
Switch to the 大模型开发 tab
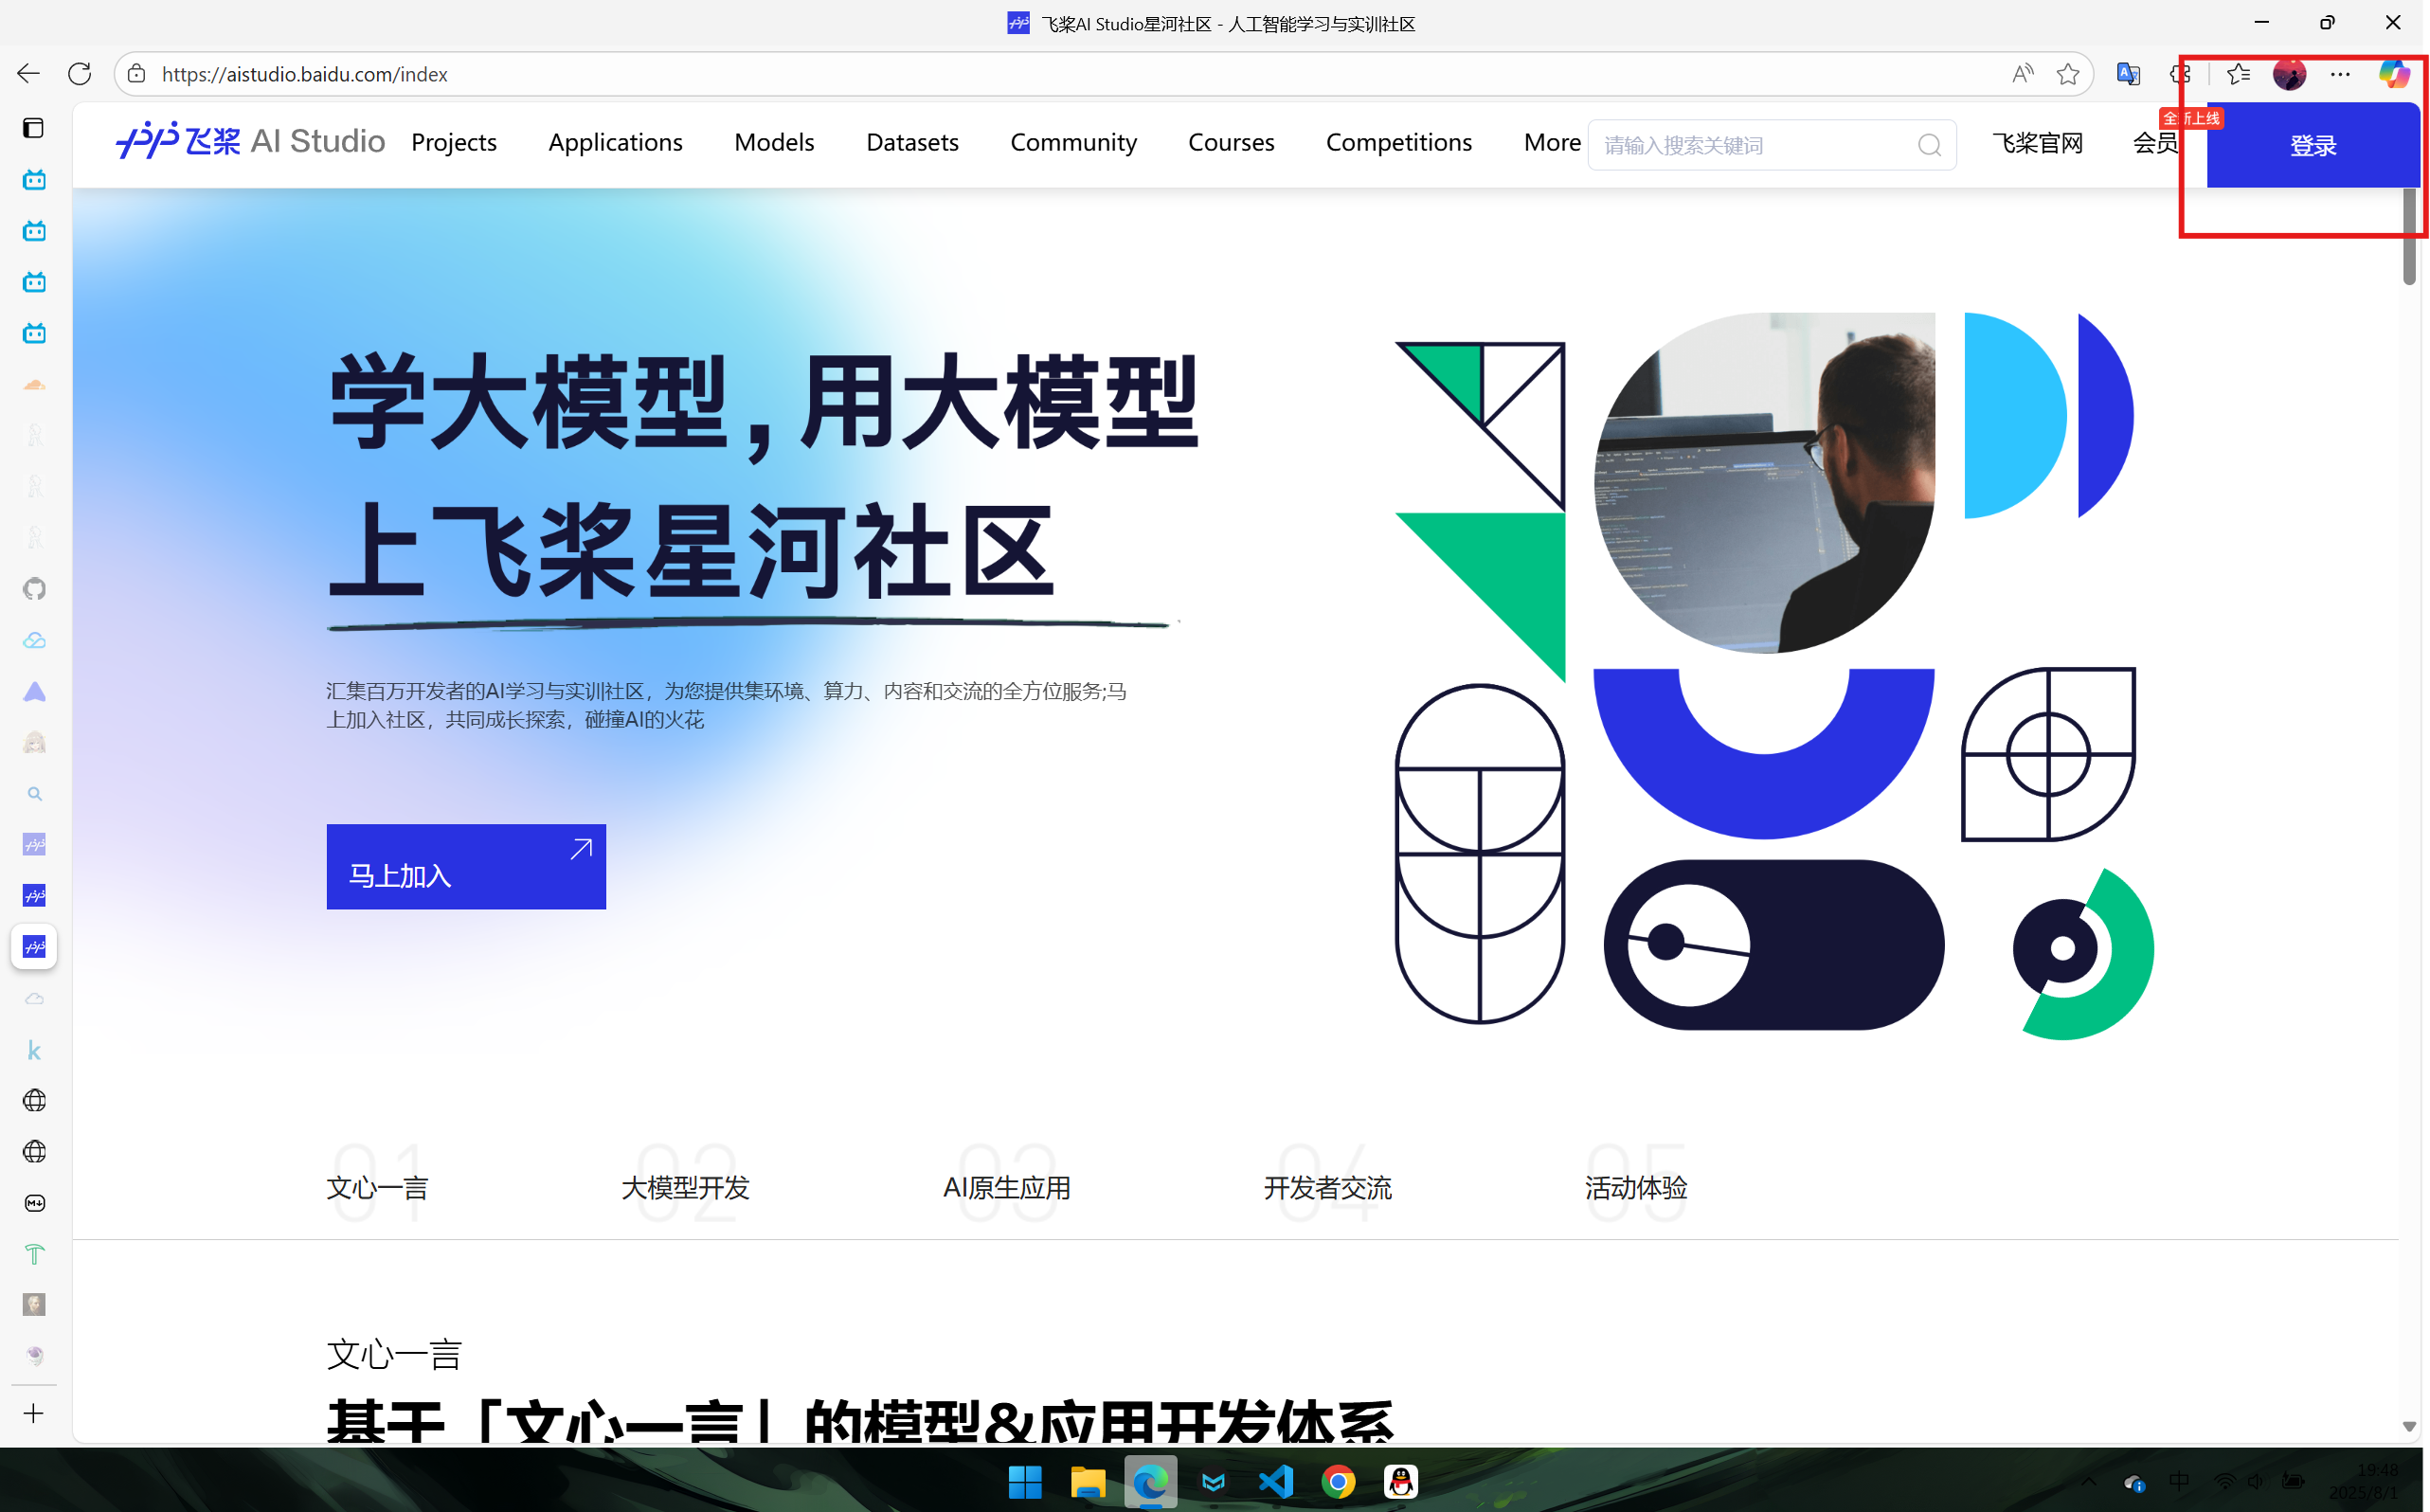coord(685,1188)
